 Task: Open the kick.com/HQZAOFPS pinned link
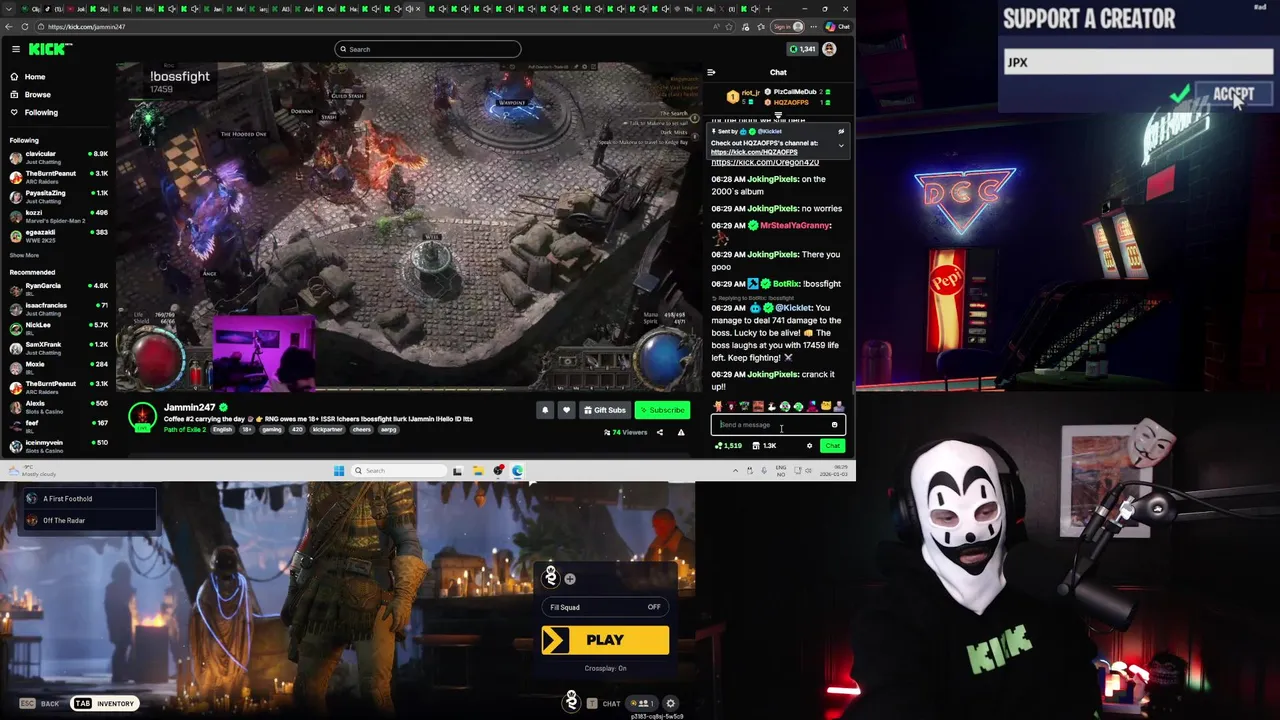[754, 153]
